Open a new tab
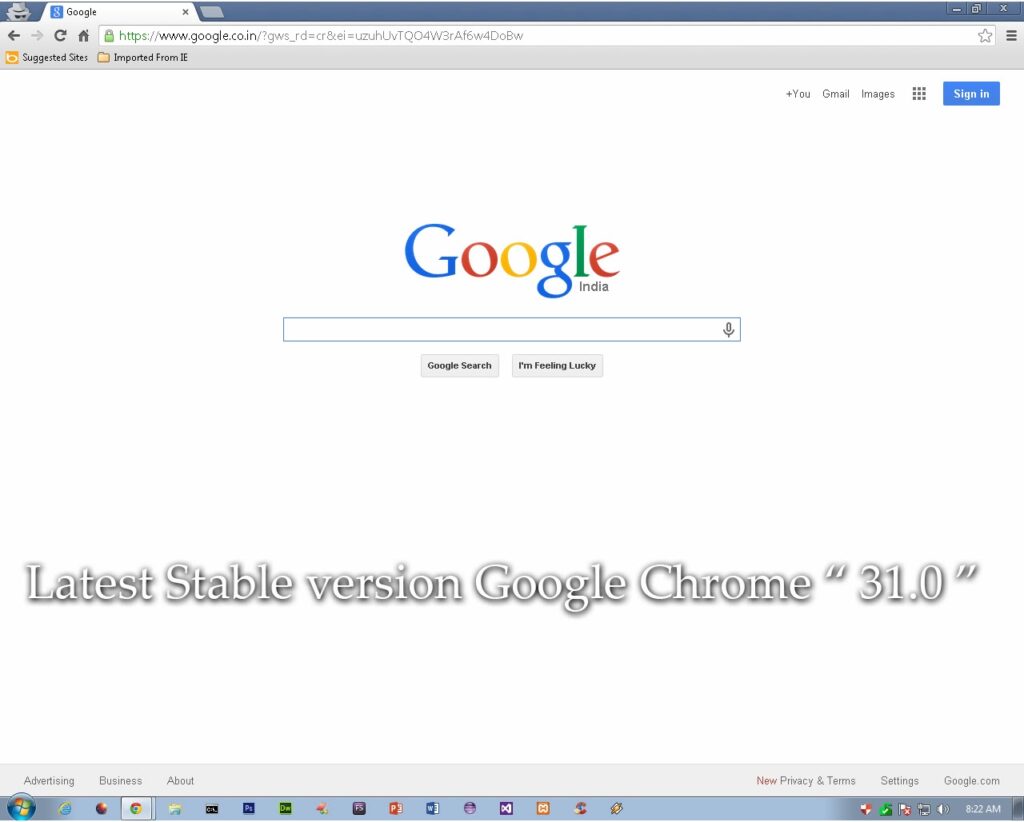1024x822 pixels. [212, 12]
